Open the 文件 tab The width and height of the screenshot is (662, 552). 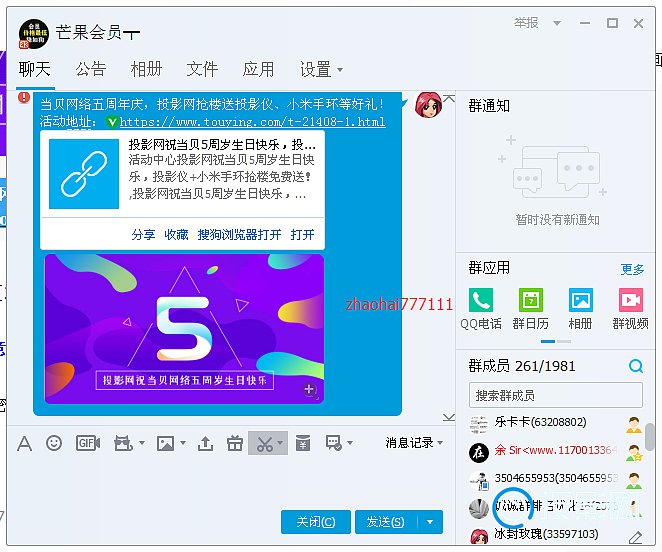coord(202,69)
